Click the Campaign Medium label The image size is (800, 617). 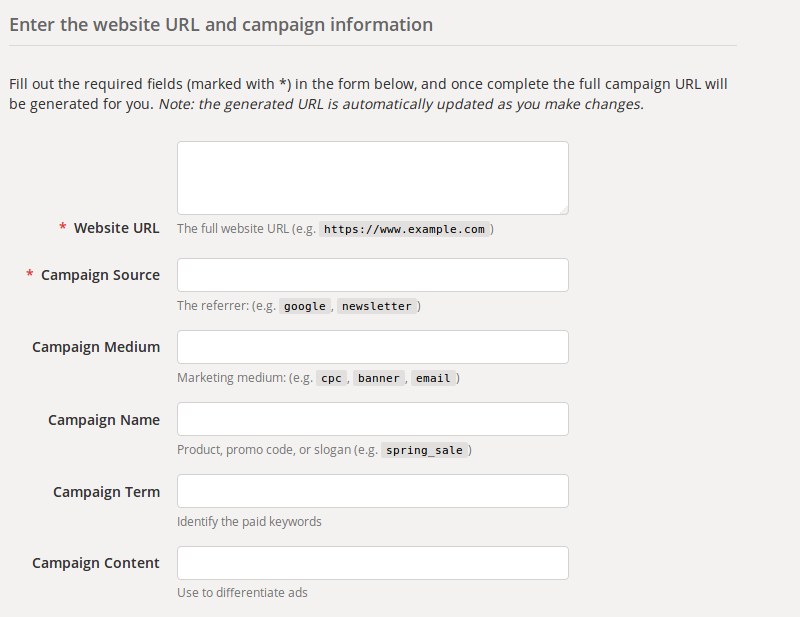pos(96,347)
